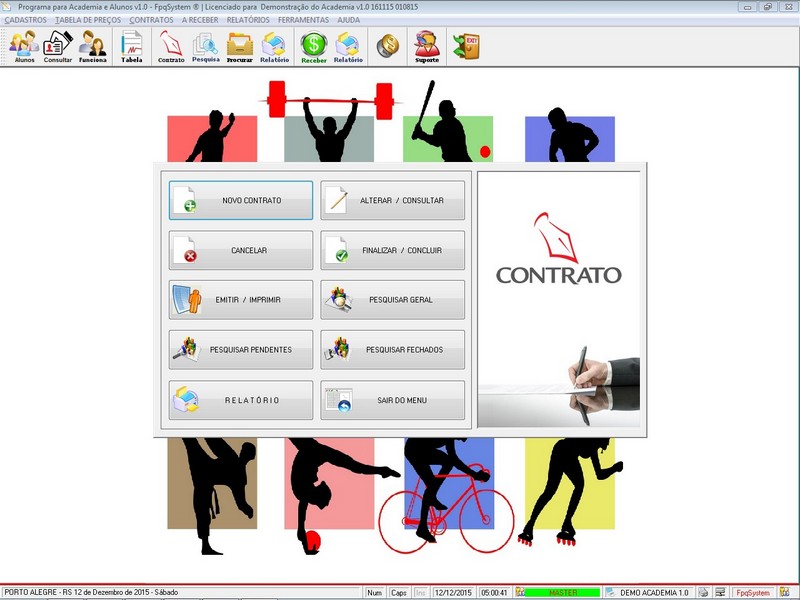The height and width of the screenshot is (600, 800).
Task: Open the CONTRATOS menu
Action: [x=152, y=20]
